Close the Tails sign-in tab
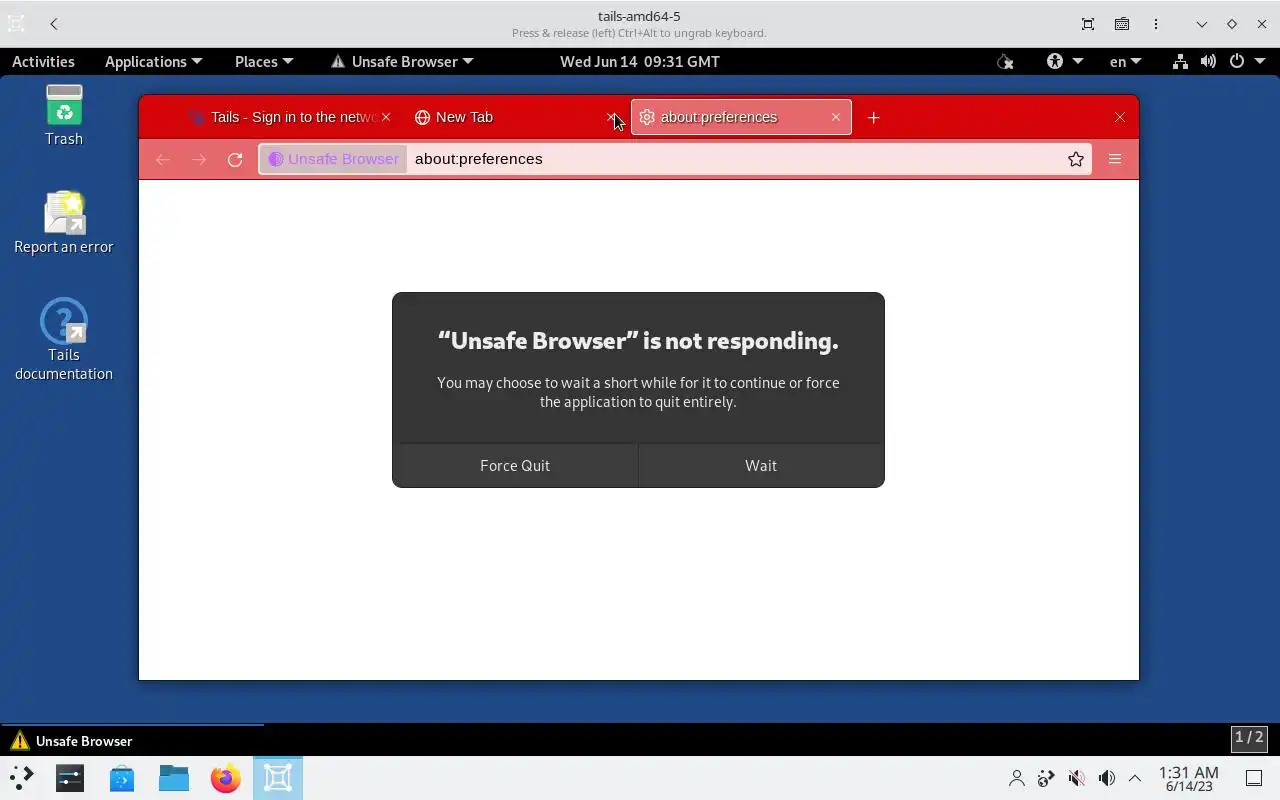 [x=386, y=117]
